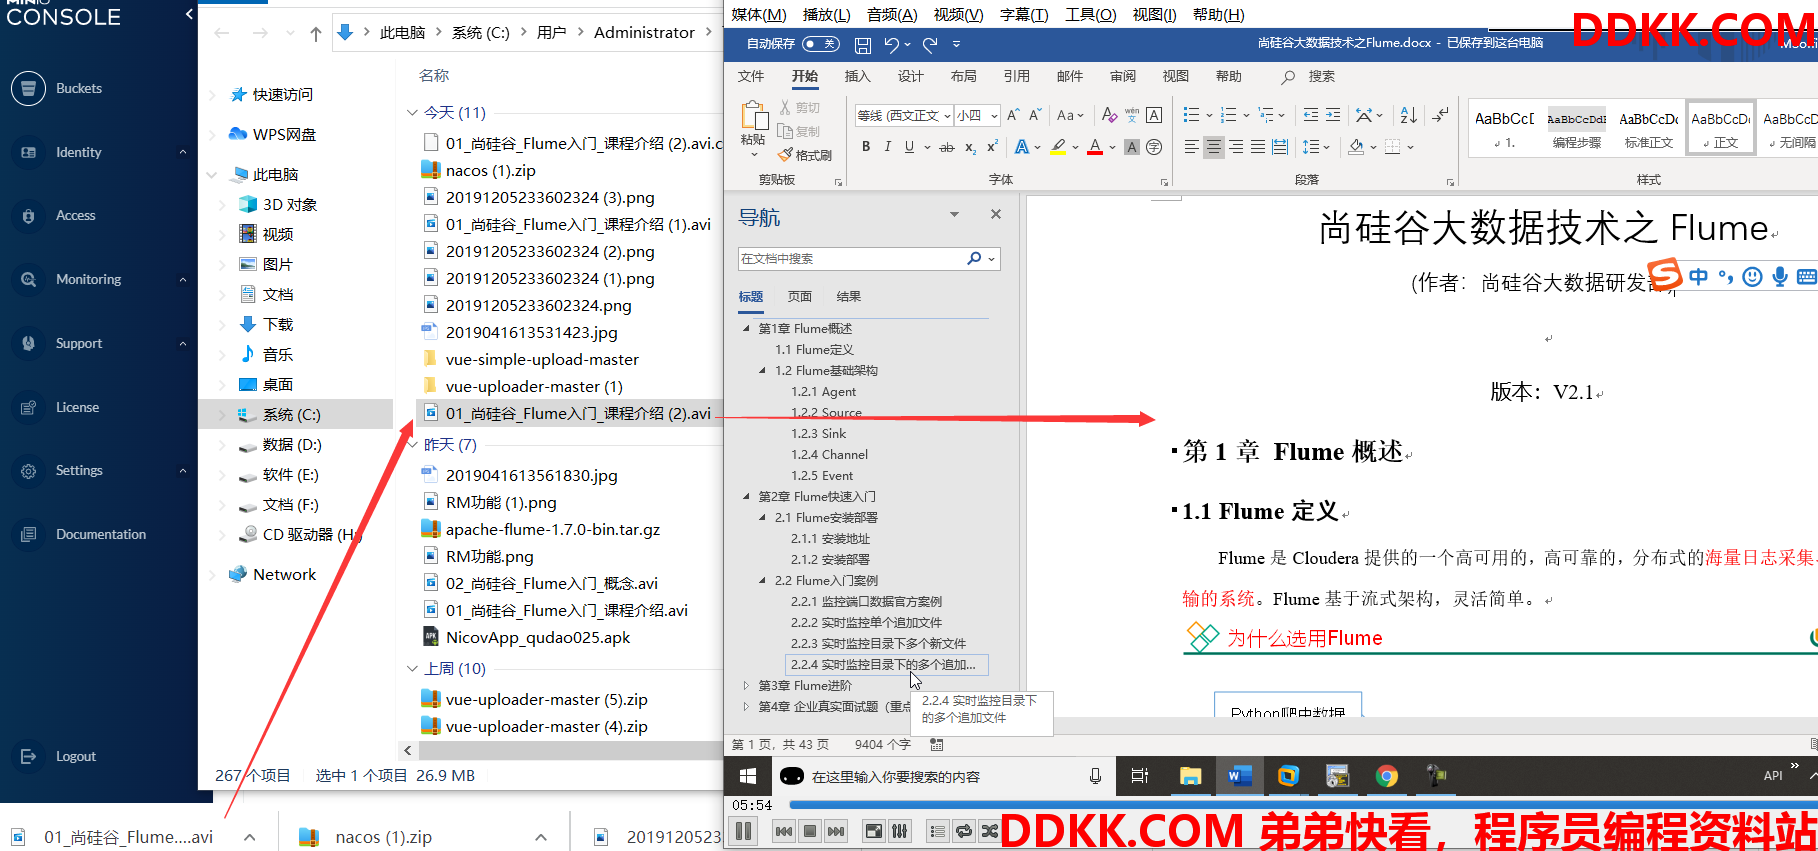The width and height of the screenshot is (1818, 851).
Task: Click the character border icon
Action: pos(1154,115)
